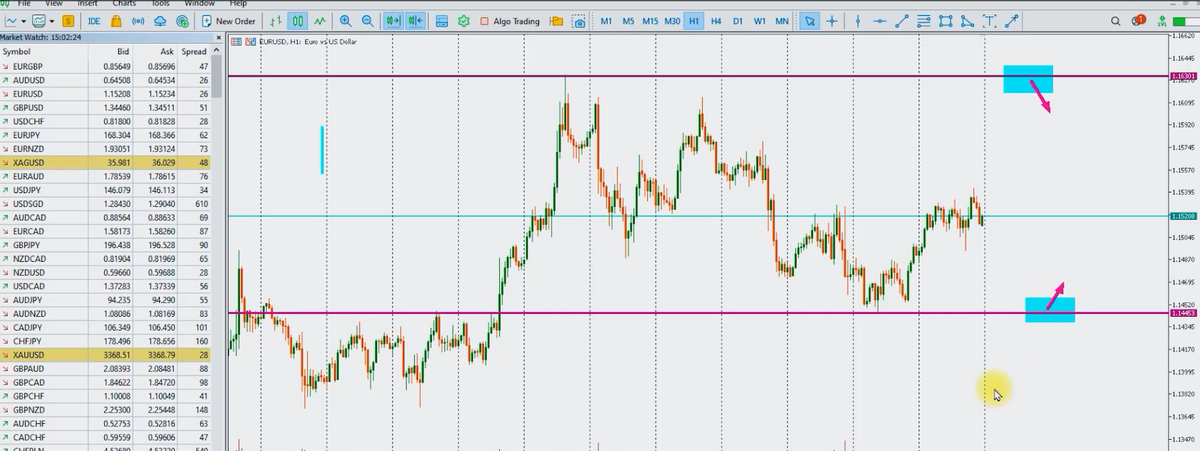Click the New Order button
The image size is (1200, 451).
tap(229, 21)
